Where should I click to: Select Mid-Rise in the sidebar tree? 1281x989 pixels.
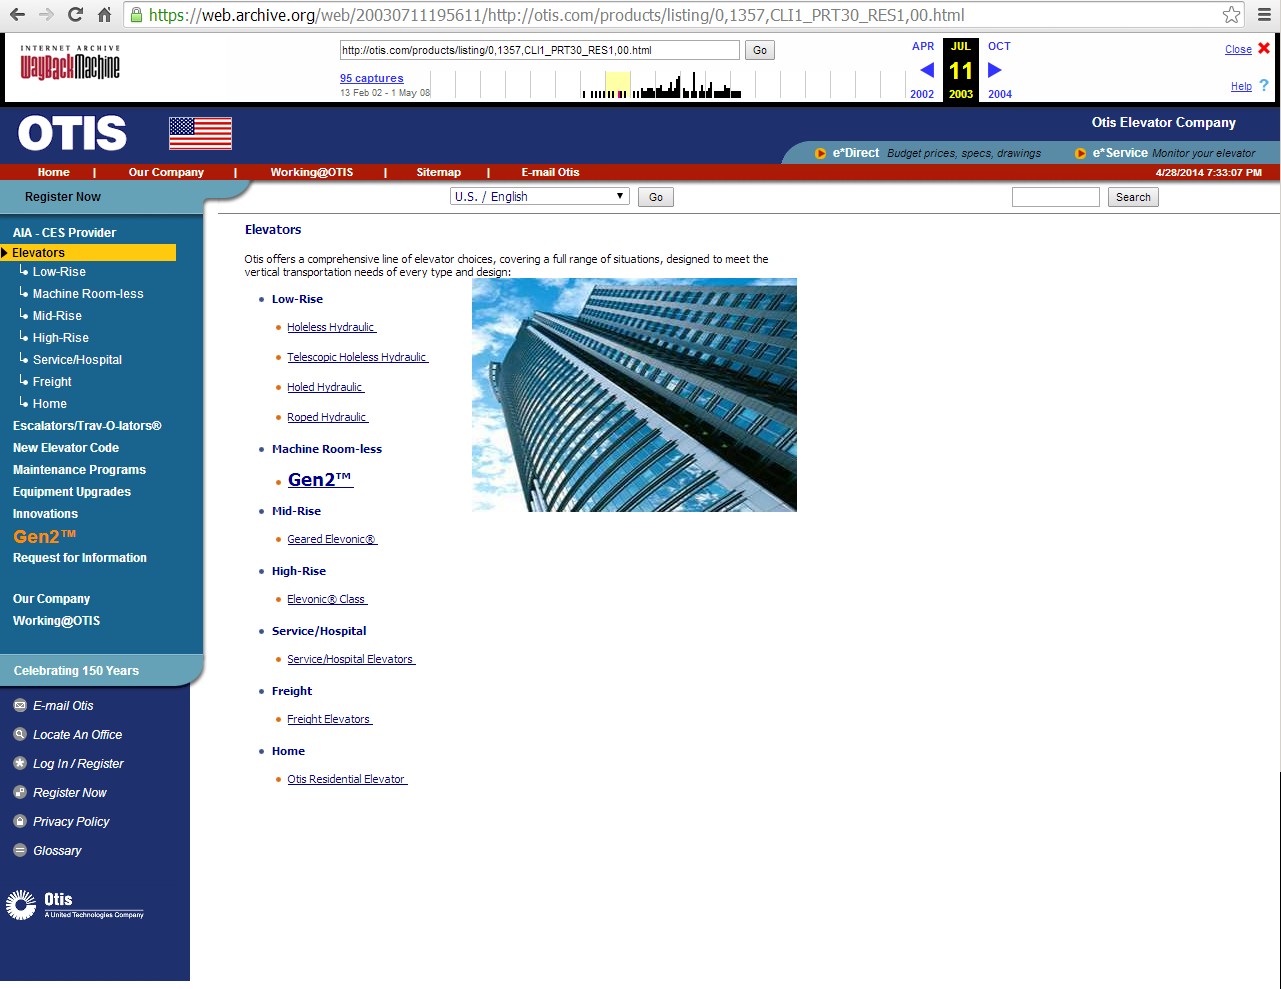[57, 316]
